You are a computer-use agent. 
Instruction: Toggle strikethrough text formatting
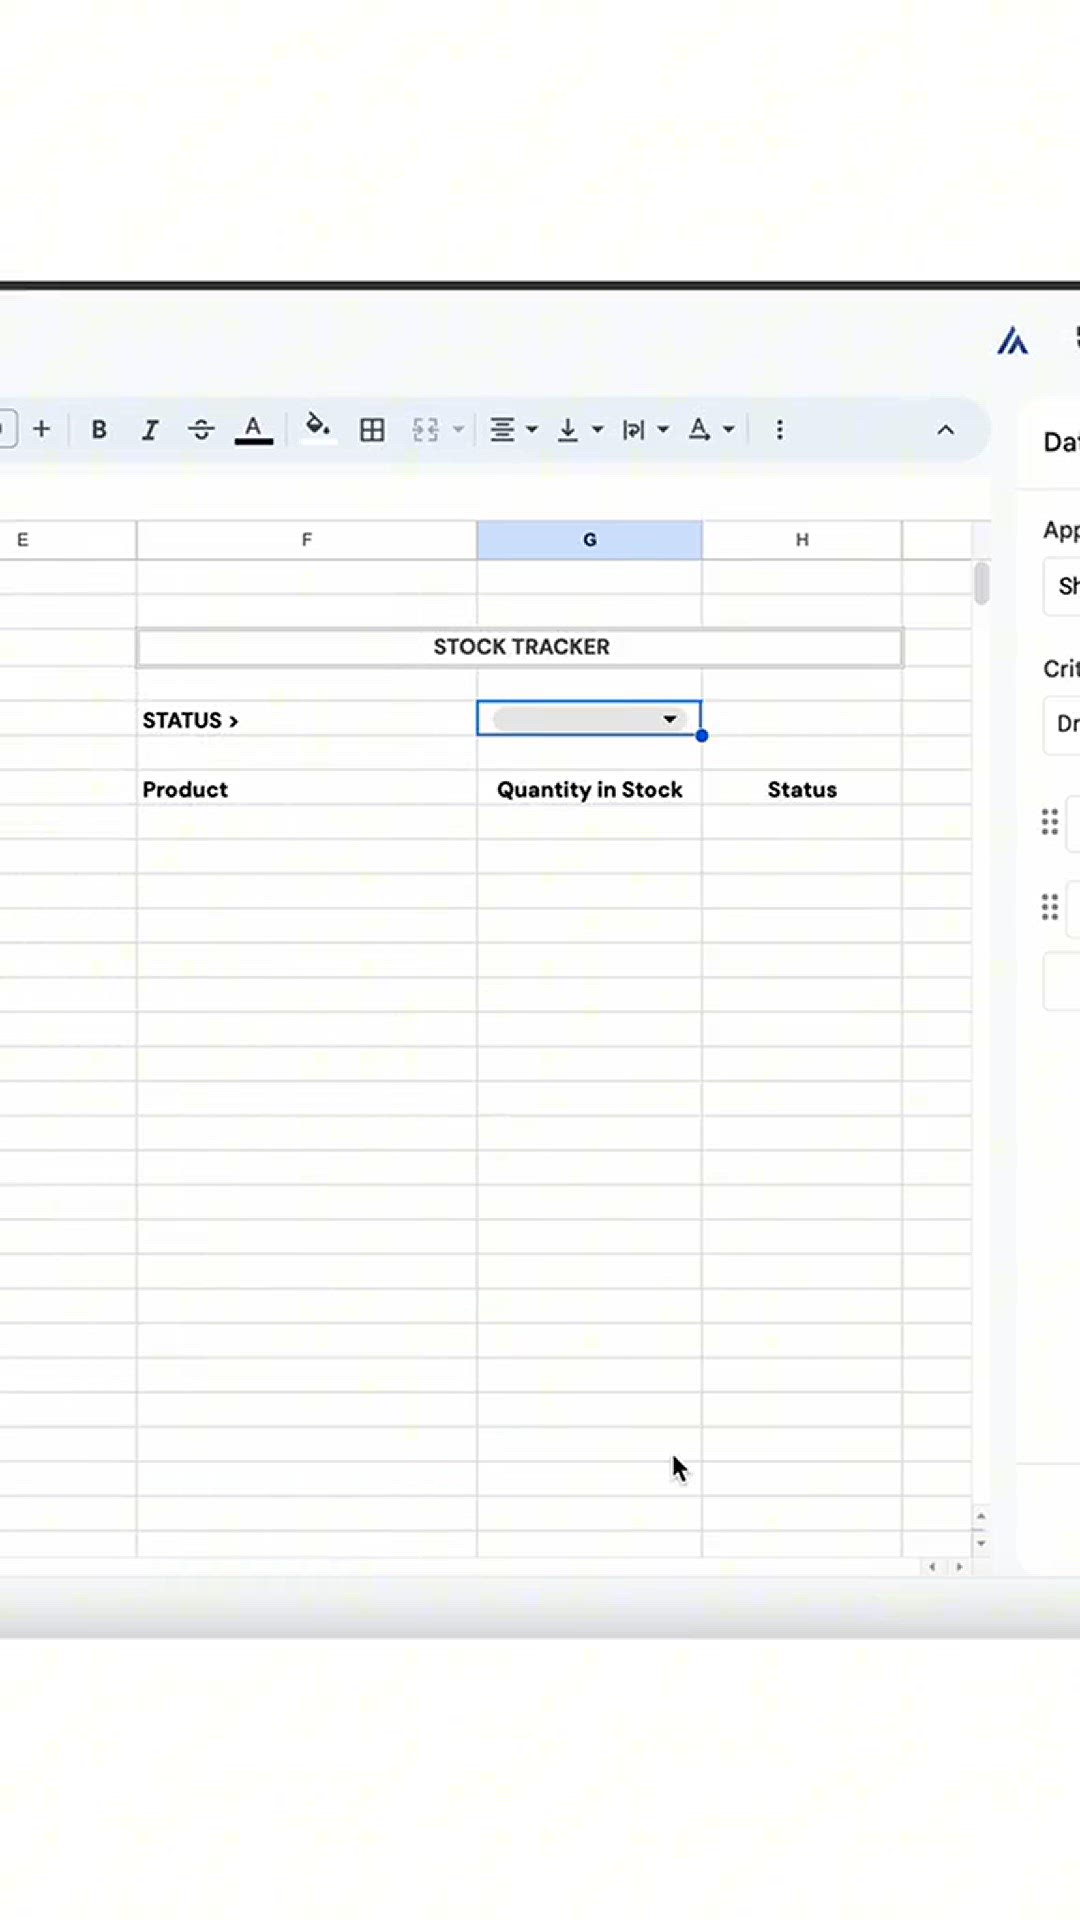(x=201, y=430)
